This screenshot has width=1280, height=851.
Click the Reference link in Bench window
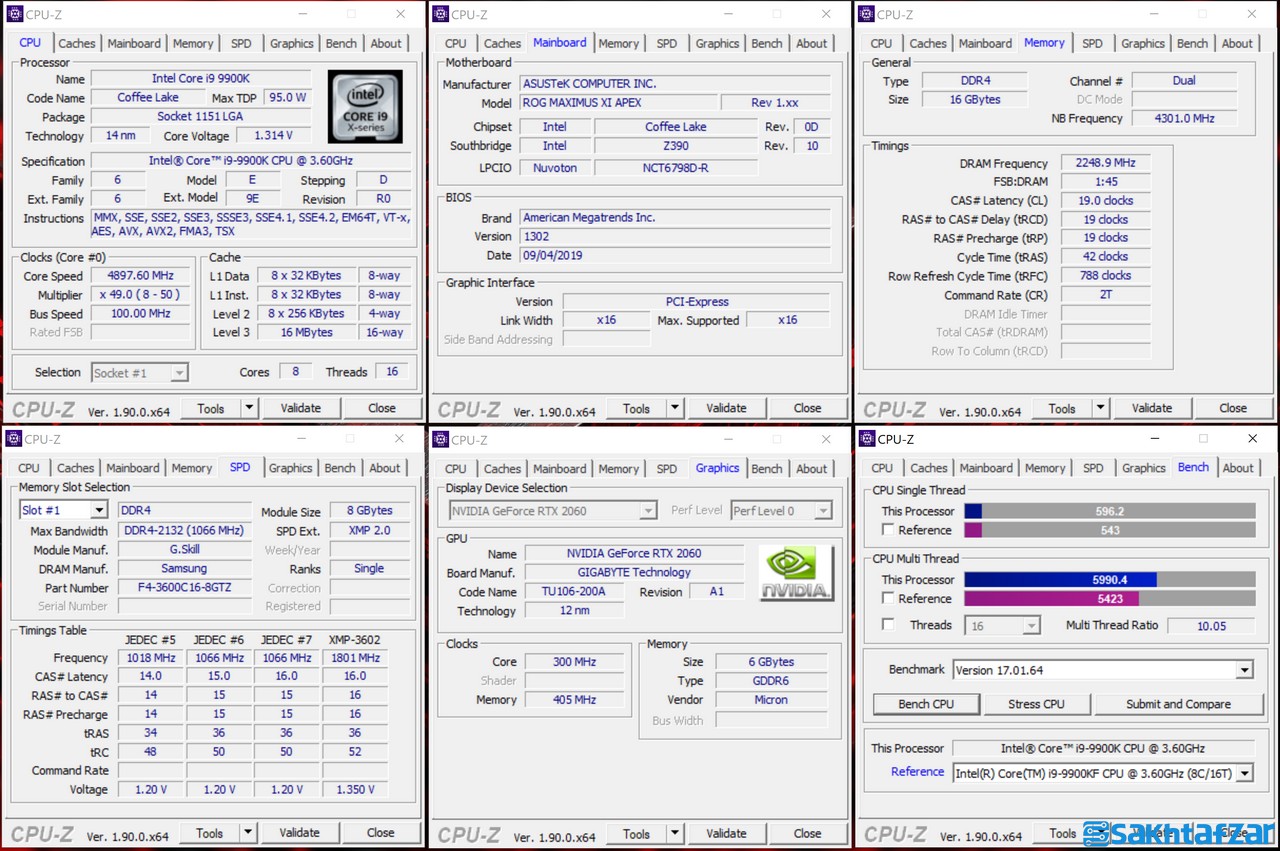point(917,772)
